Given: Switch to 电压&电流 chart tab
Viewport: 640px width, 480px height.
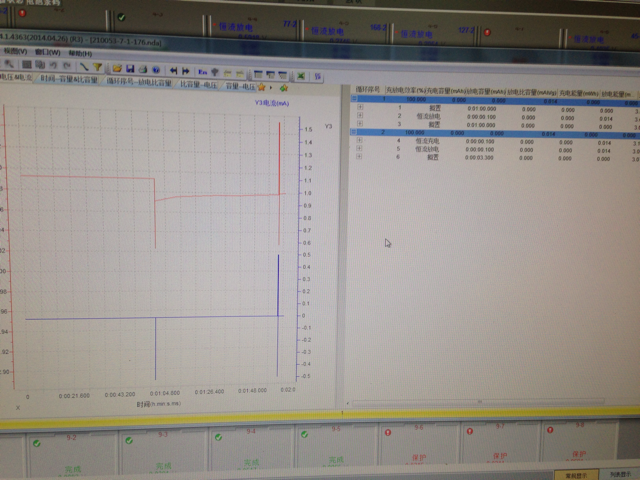Looking at the screenshot, I should pyautogui.click(x=16, y=77).
